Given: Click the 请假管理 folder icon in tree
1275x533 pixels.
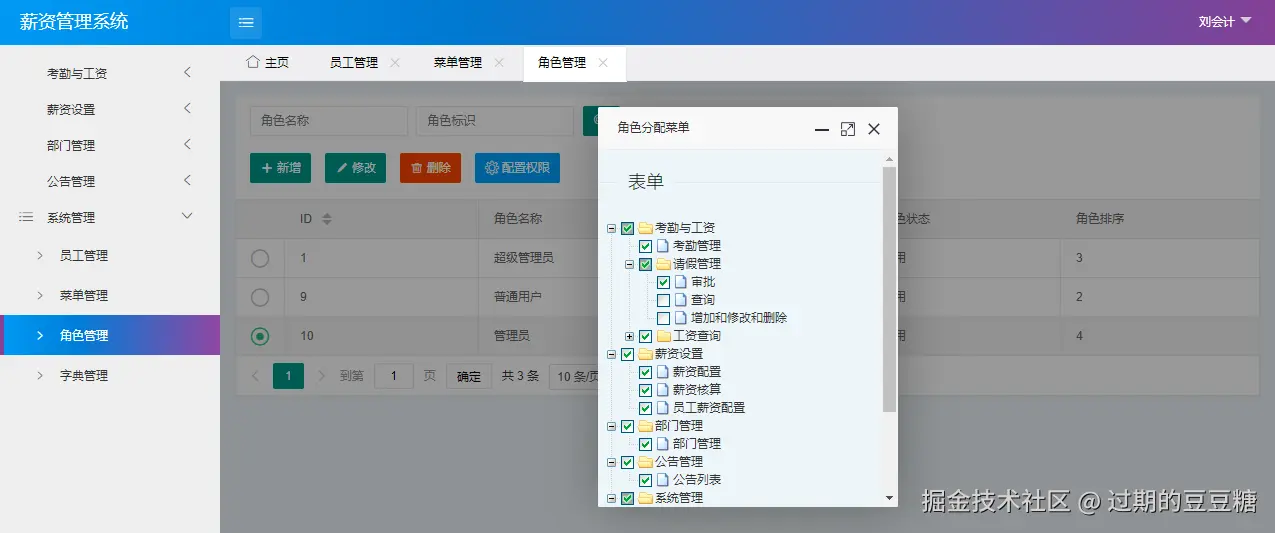Looking at the screenshot, I should pos(664,264).
